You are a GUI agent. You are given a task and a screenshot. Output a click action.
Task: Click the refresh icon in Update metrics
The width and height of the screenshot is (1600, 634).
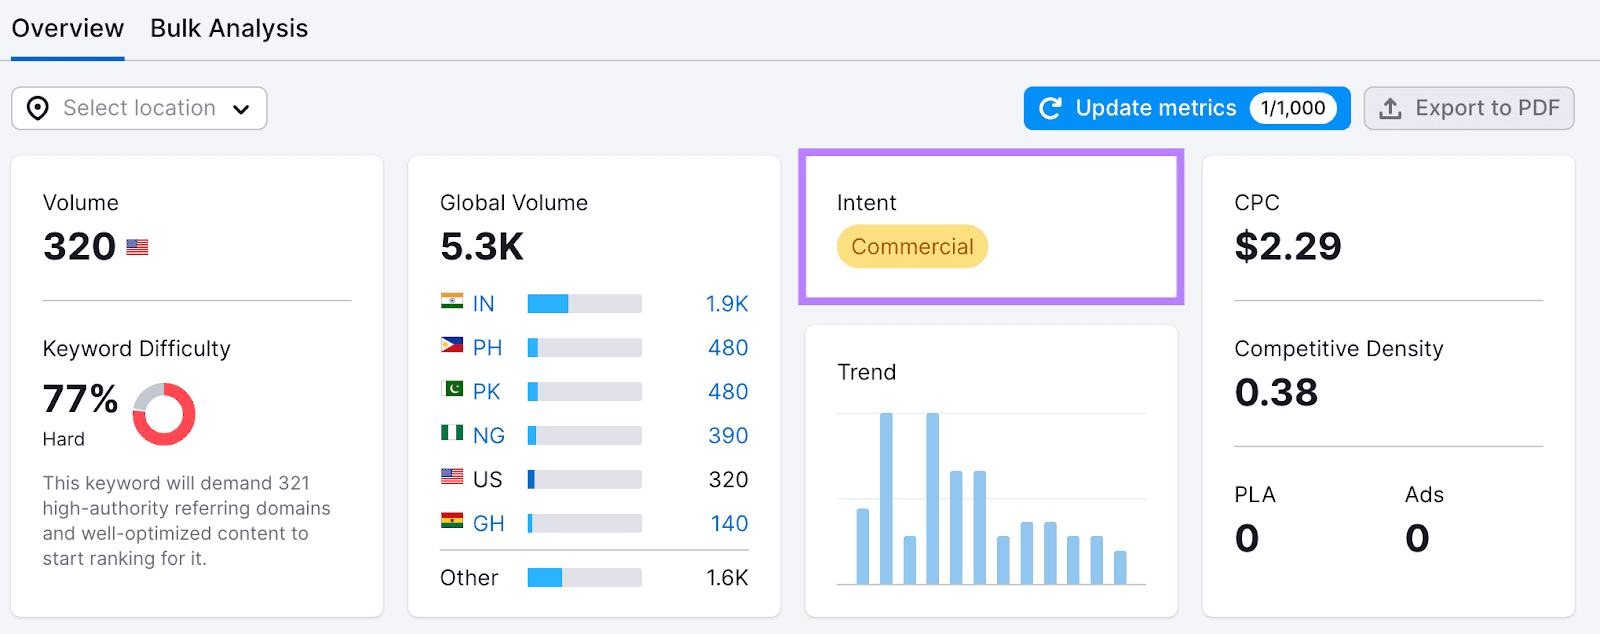[x=1050, y=108]
